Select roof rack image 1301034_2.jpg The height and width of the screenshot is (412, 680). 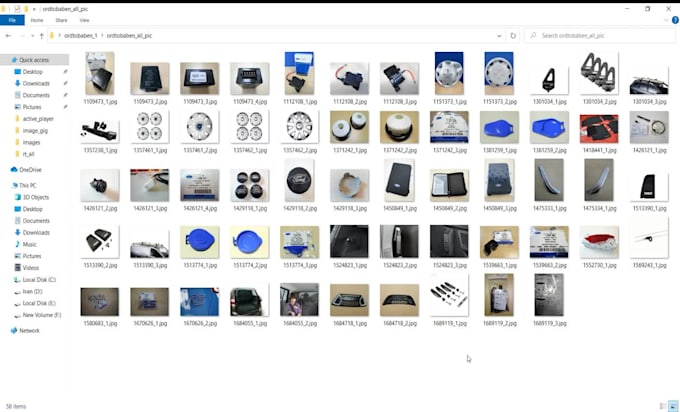click(x=599, y=72)
